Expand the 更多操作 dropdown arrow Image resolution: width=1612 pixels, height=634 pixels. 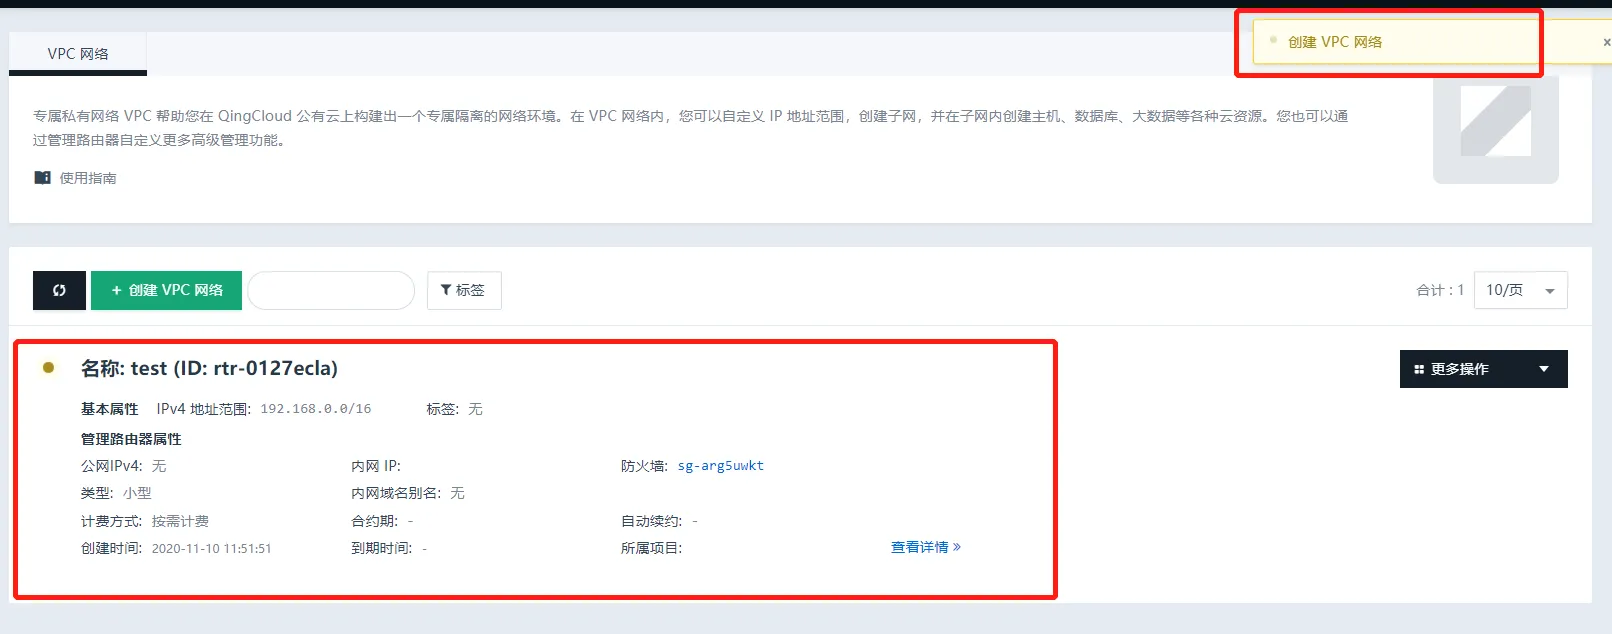1544,369
